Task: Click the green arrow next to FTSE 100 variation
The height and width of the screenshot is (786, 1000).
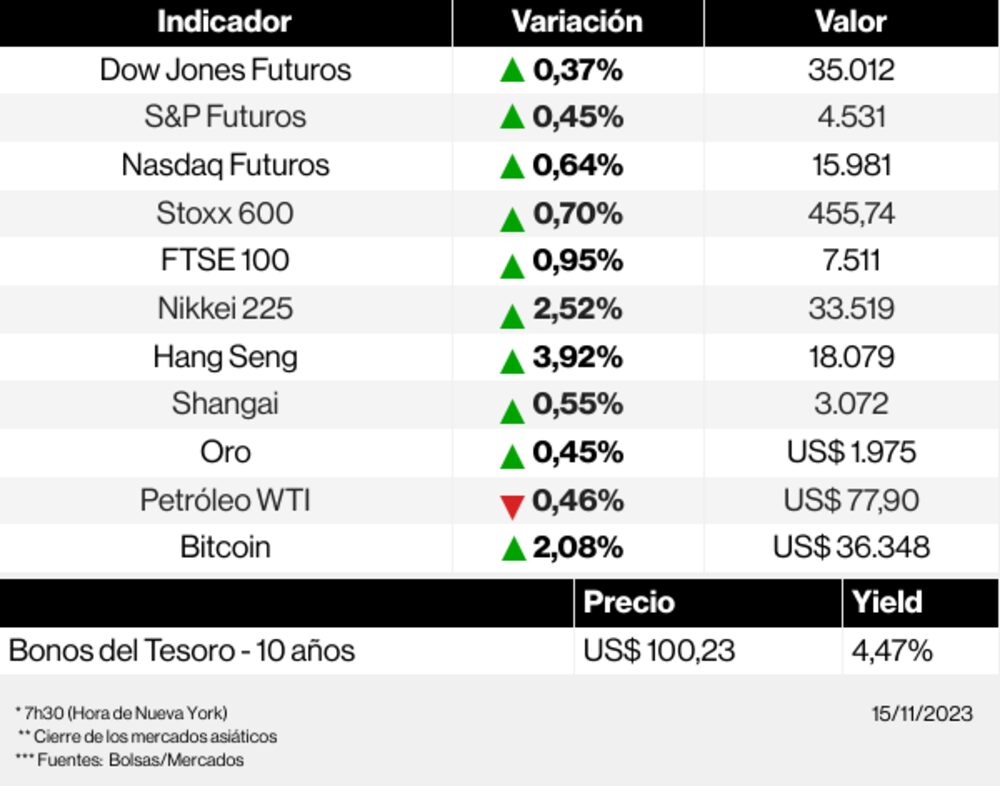Action: pos(512,265)
